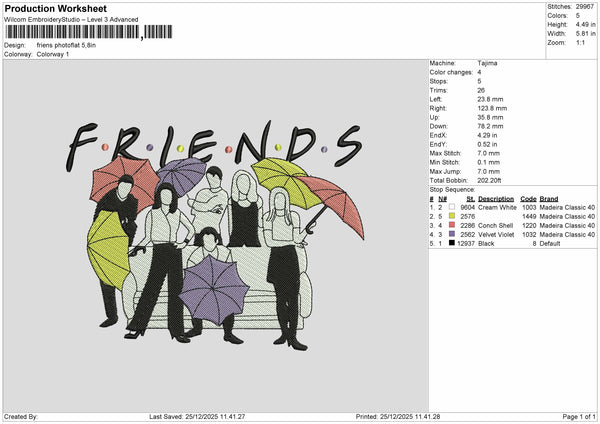Select the Stitches count 29967
Screen dimensions: 600x424
585,7
